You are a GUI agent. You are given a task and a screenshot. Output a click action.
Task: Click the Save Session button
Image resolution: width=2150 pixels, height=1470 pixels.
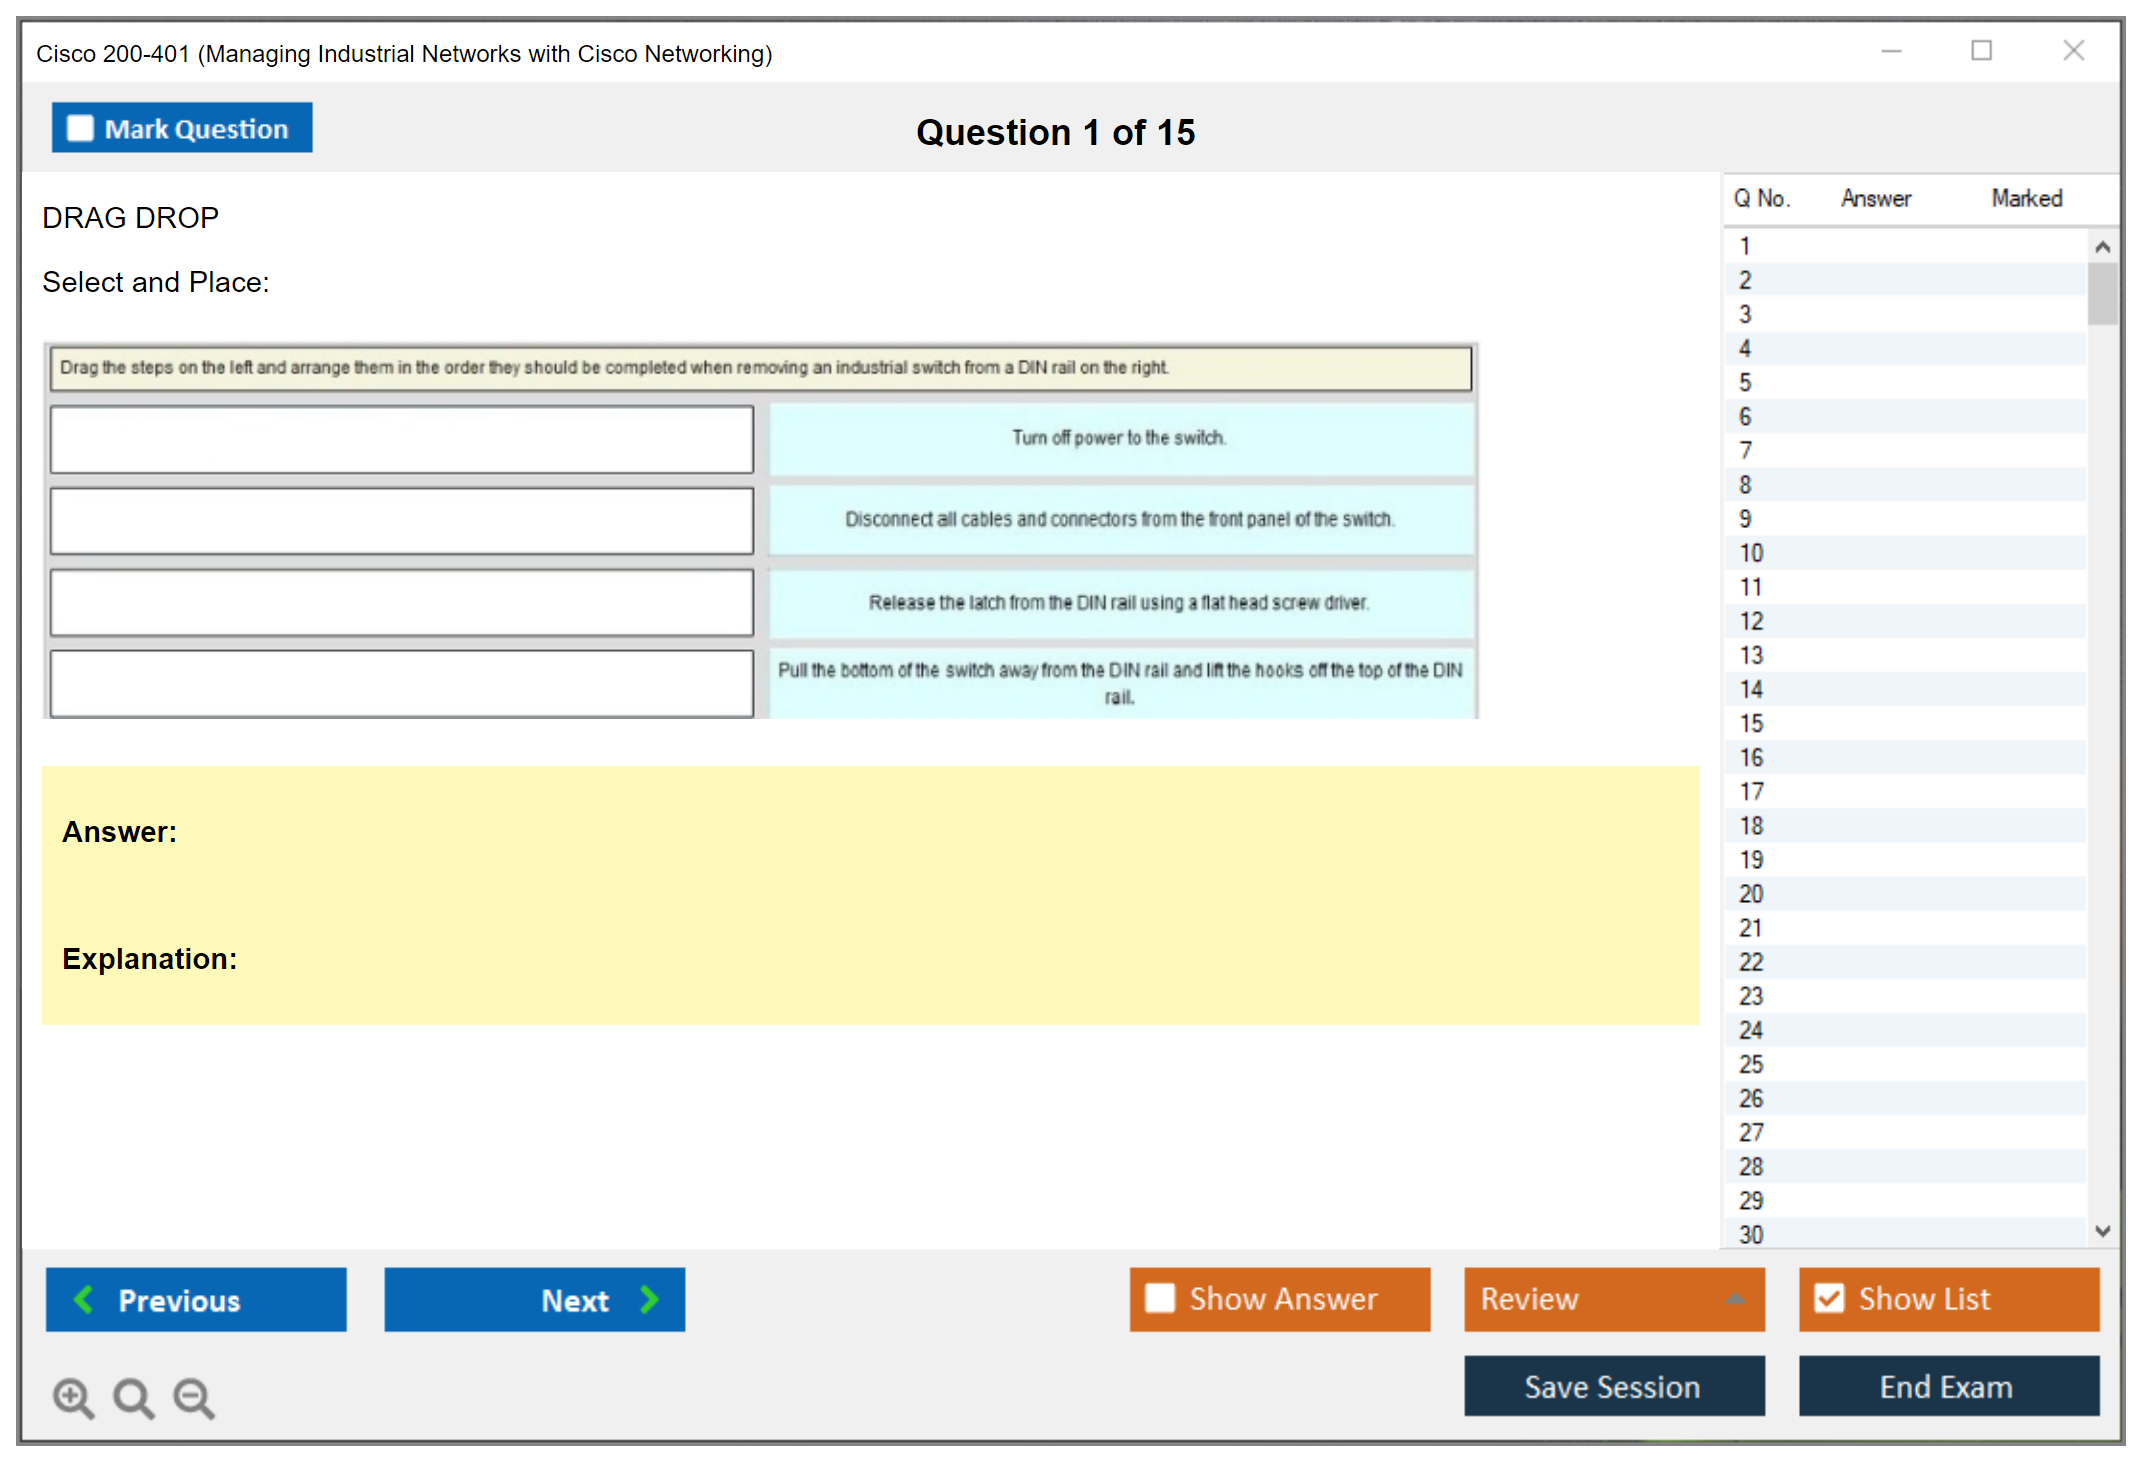point(1613,1386)
